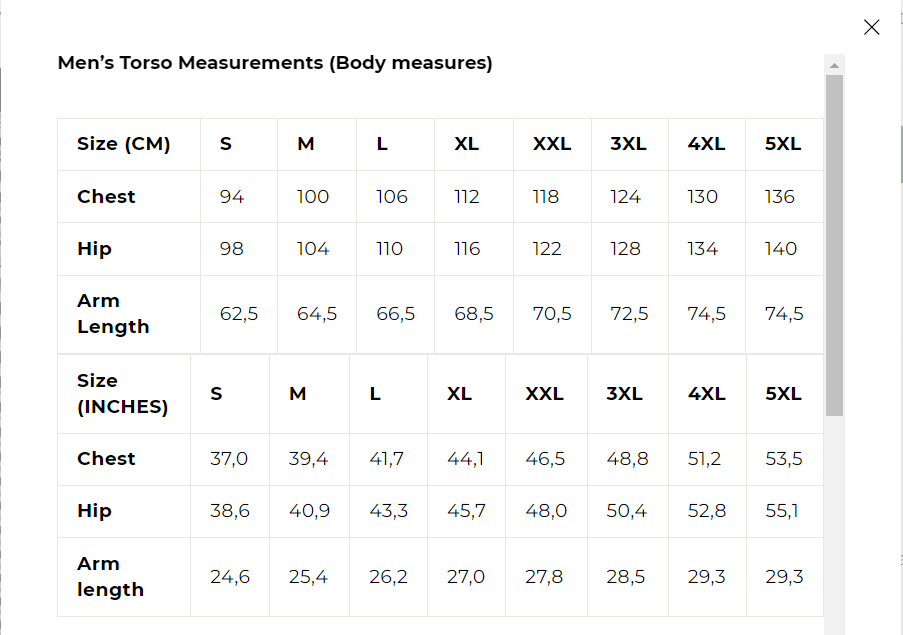Click the chest value 94 for size S

click(232, 197)
